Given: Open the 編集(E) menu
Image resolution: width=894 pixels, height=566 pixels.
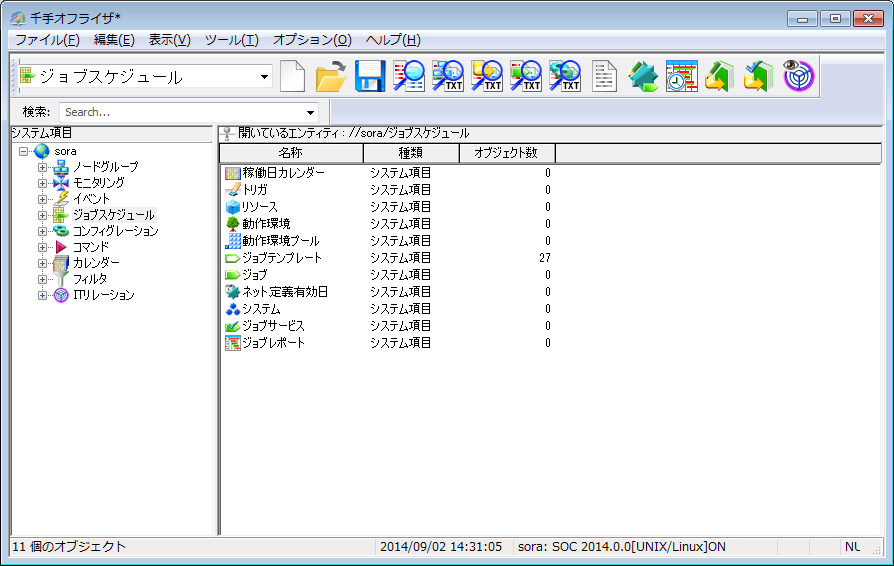Looking at the screenshot, I should tap(114, 40).
